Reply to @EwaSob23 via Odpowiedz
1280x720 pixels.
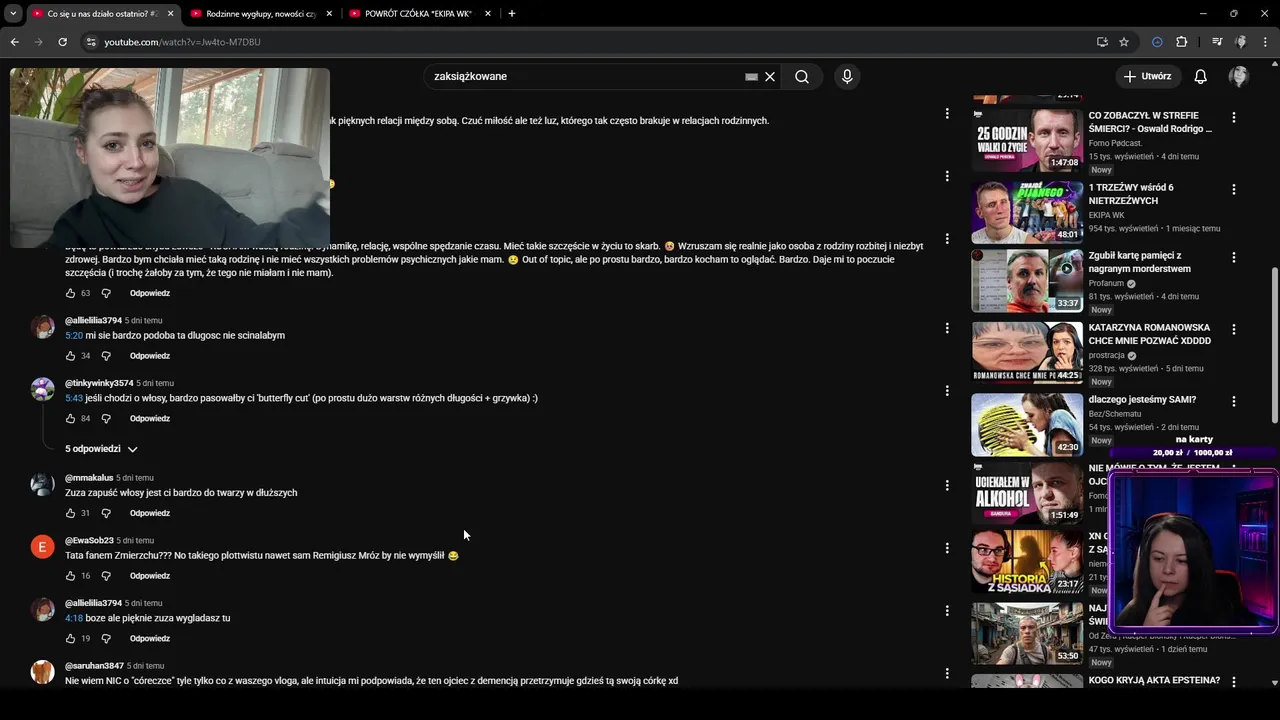point(150,576)
